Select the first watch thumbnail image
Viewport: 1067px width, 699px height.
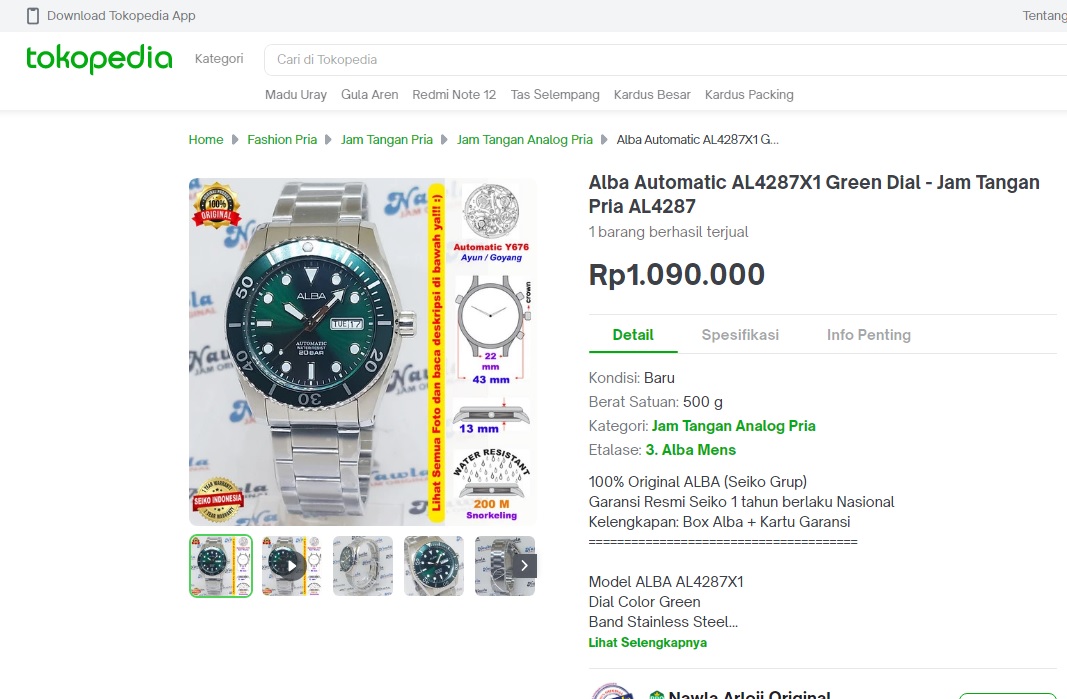pyautogui.click(x=220, y=566)
